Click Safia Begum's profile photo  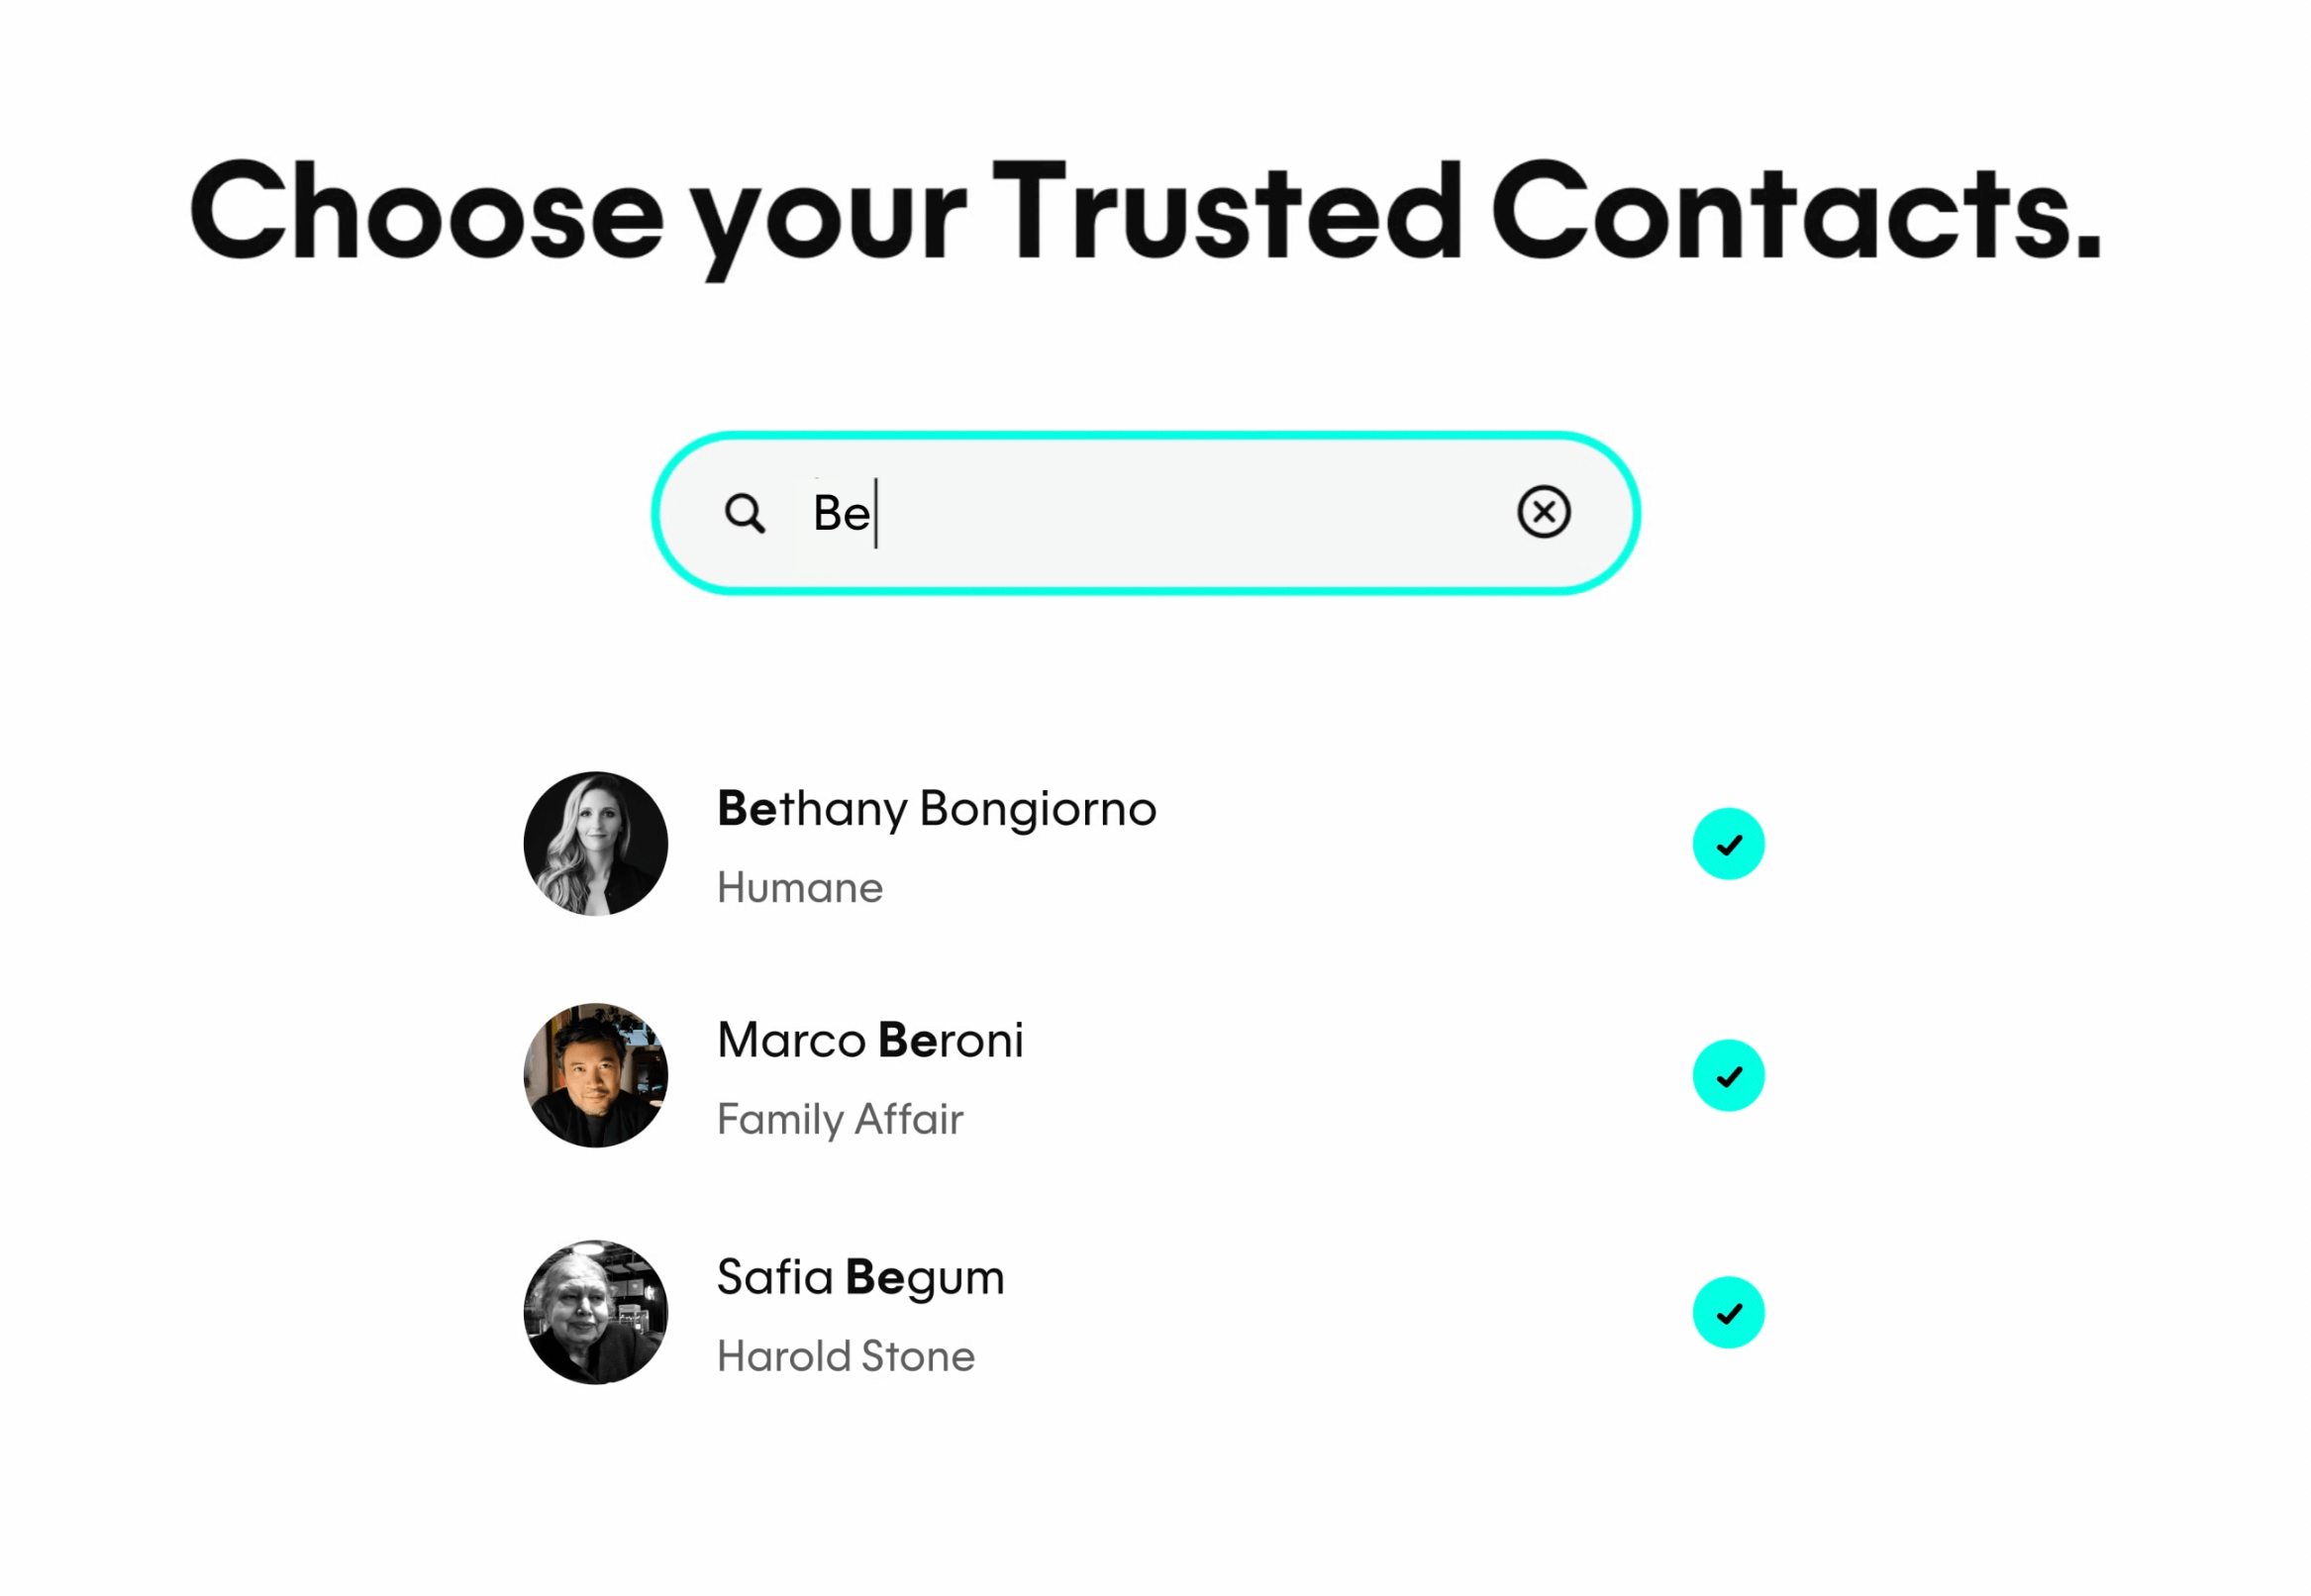point(596,1312)
